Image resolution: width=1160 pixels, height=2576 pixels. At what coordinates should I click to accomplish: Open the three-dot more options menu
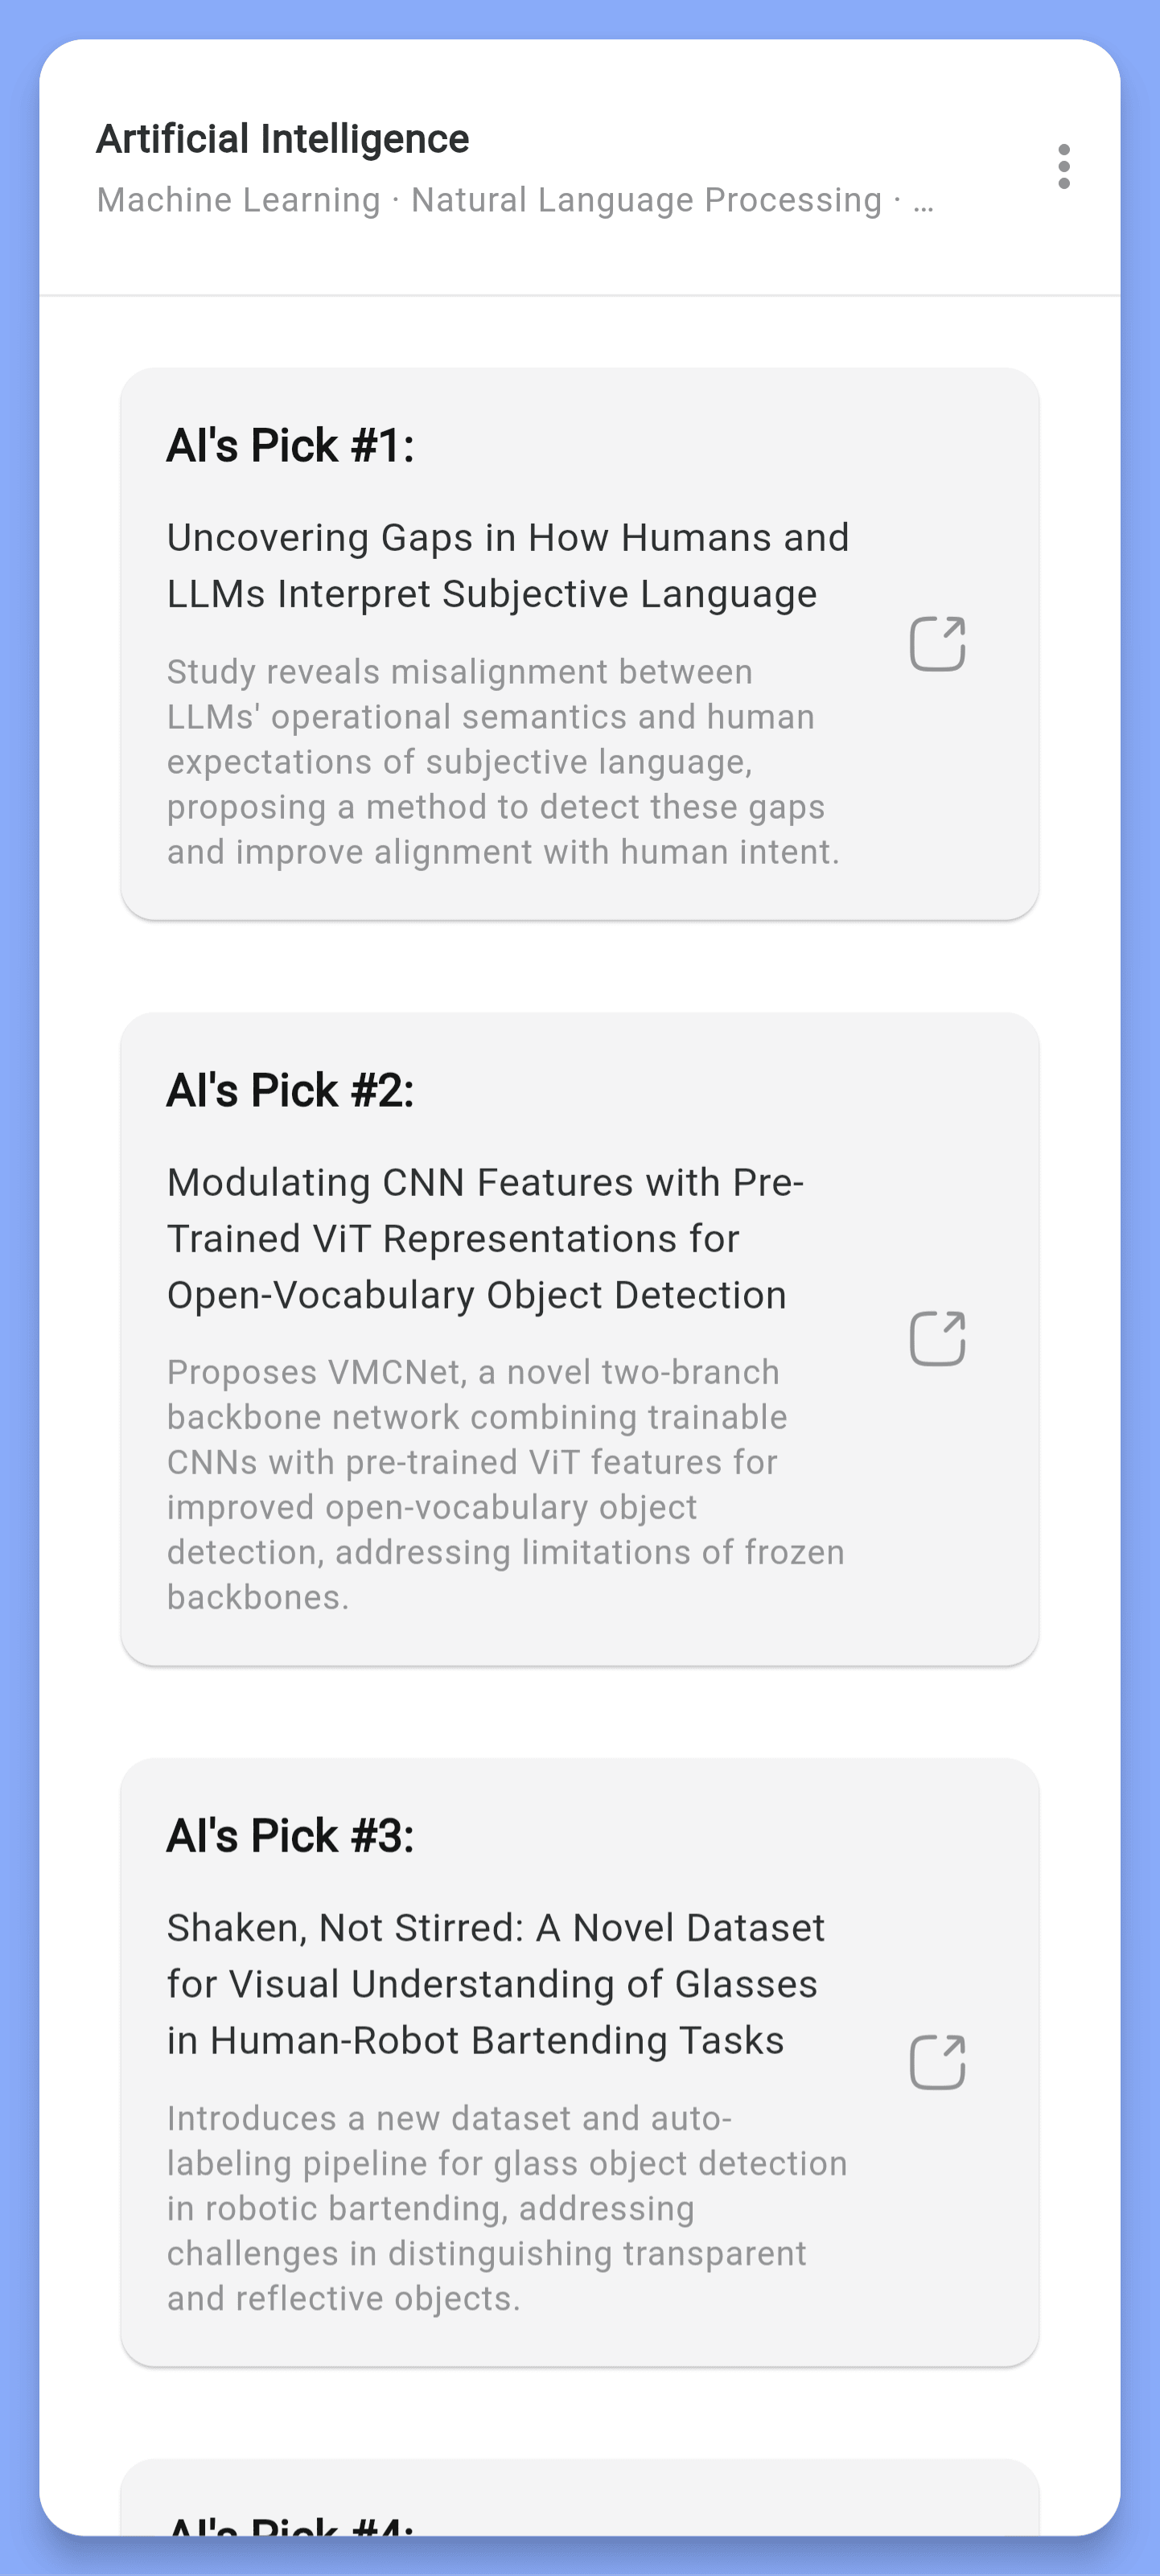[1063, 166]
